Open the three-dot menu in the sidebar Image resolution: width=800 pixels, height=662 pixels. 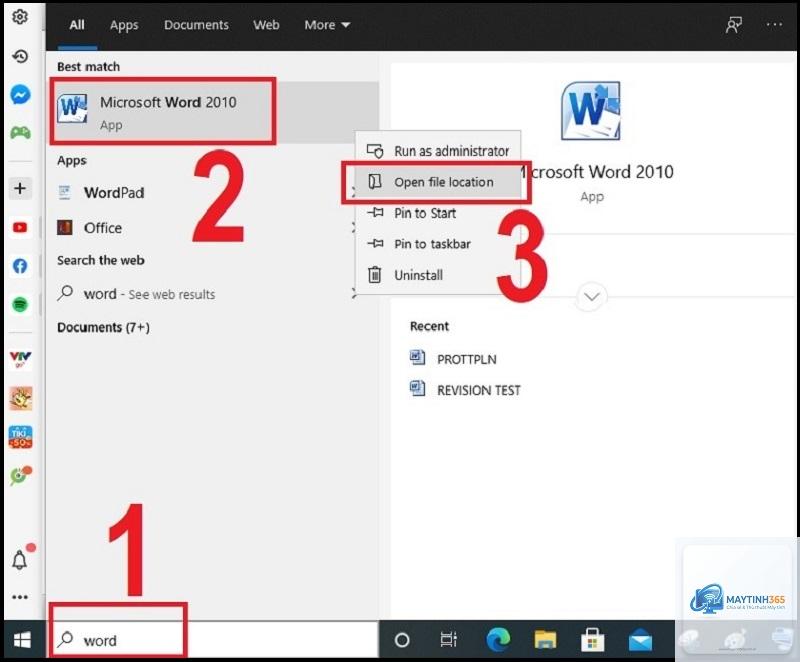tap(20, 597)
